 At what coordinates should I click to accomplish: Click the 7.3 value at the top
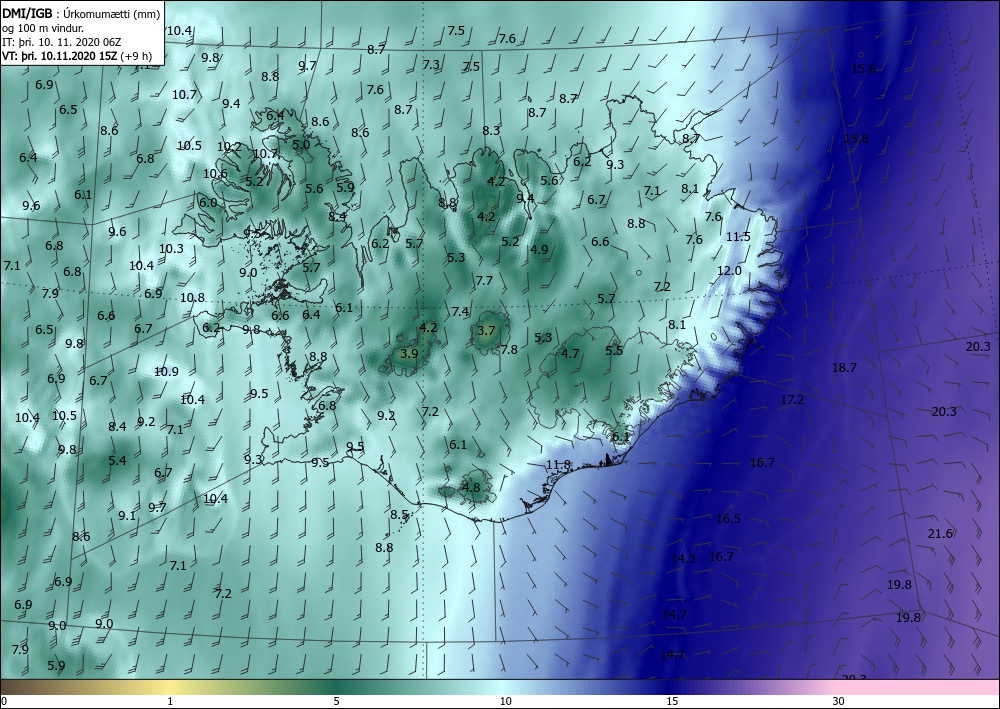click(431, 64)
